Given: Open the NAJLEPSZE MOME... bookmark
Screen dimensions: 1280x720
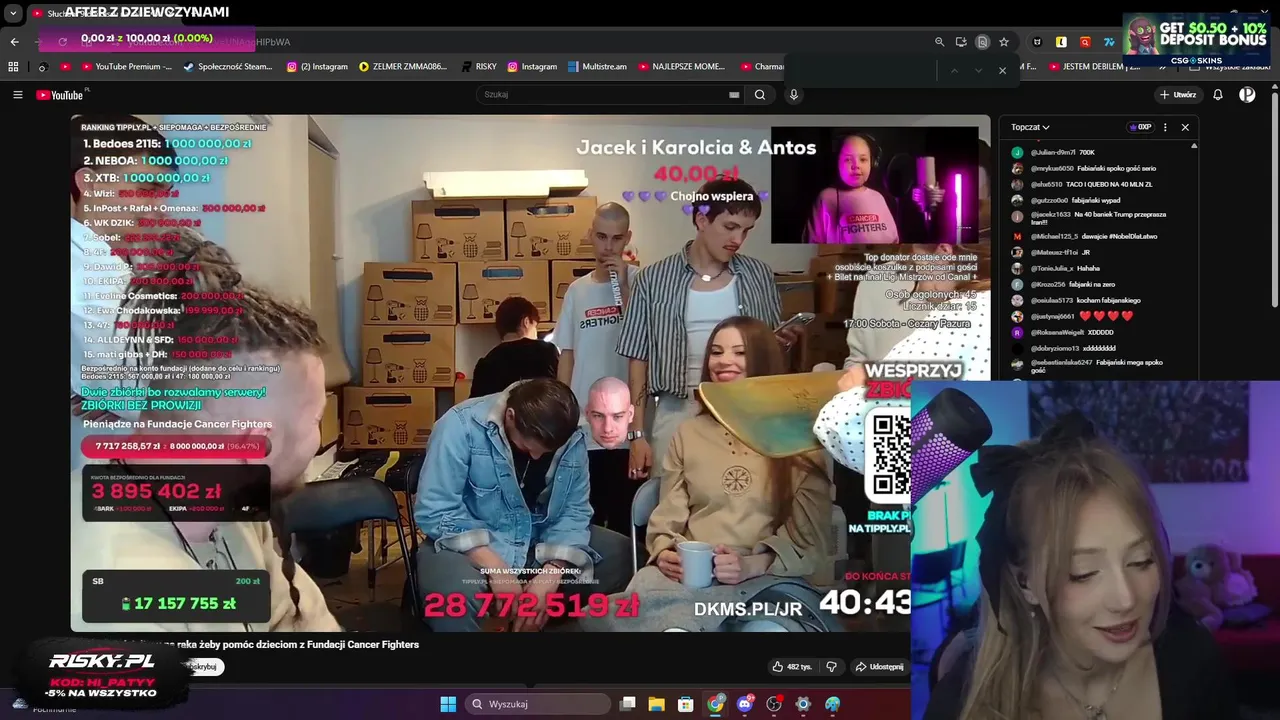Looking at the screenshot, I should pos(681,67).
